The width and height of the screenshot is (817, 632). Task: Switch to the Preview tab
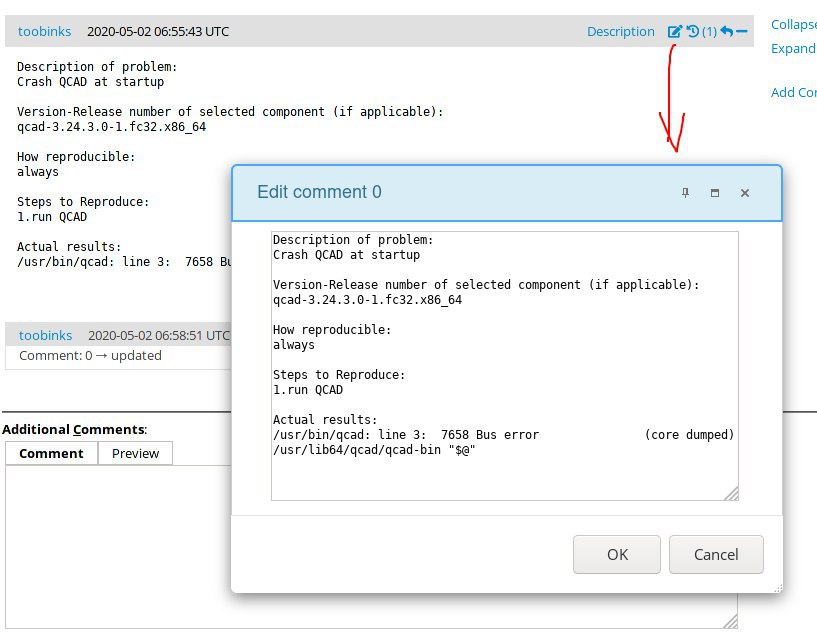(x=135, y=453)
